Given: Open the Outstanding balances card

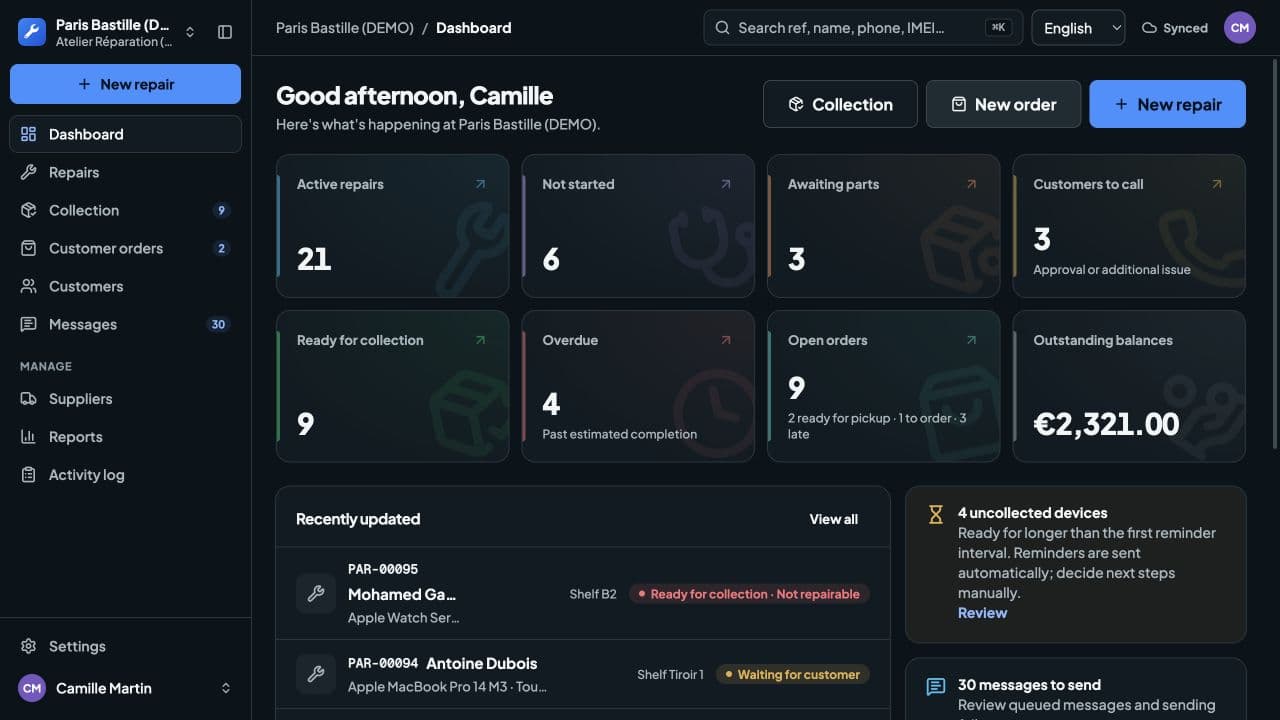Looking at the screenshot, I should coord(1129,386).
